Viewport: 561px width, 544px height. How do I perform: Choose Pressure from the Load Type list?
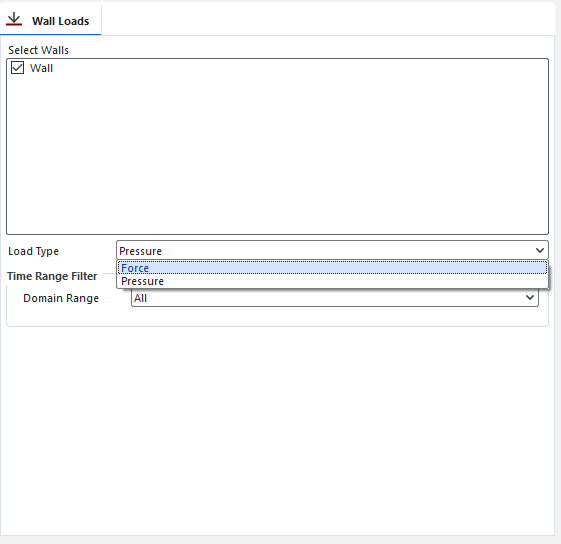click(x=332, y=281)
